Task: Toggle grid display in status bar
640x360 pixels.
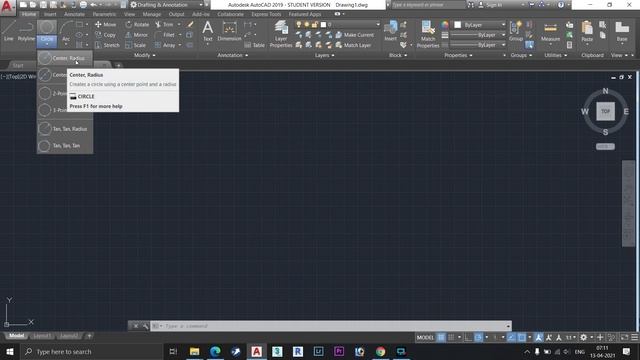Action: pyautogui.click(x=441, y=337)
